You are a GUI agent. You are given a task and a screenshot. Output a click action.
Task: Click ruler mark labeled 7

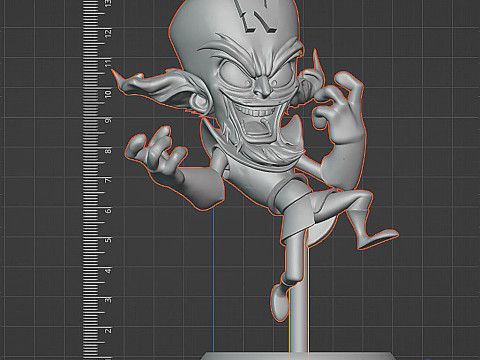[108, 180]
